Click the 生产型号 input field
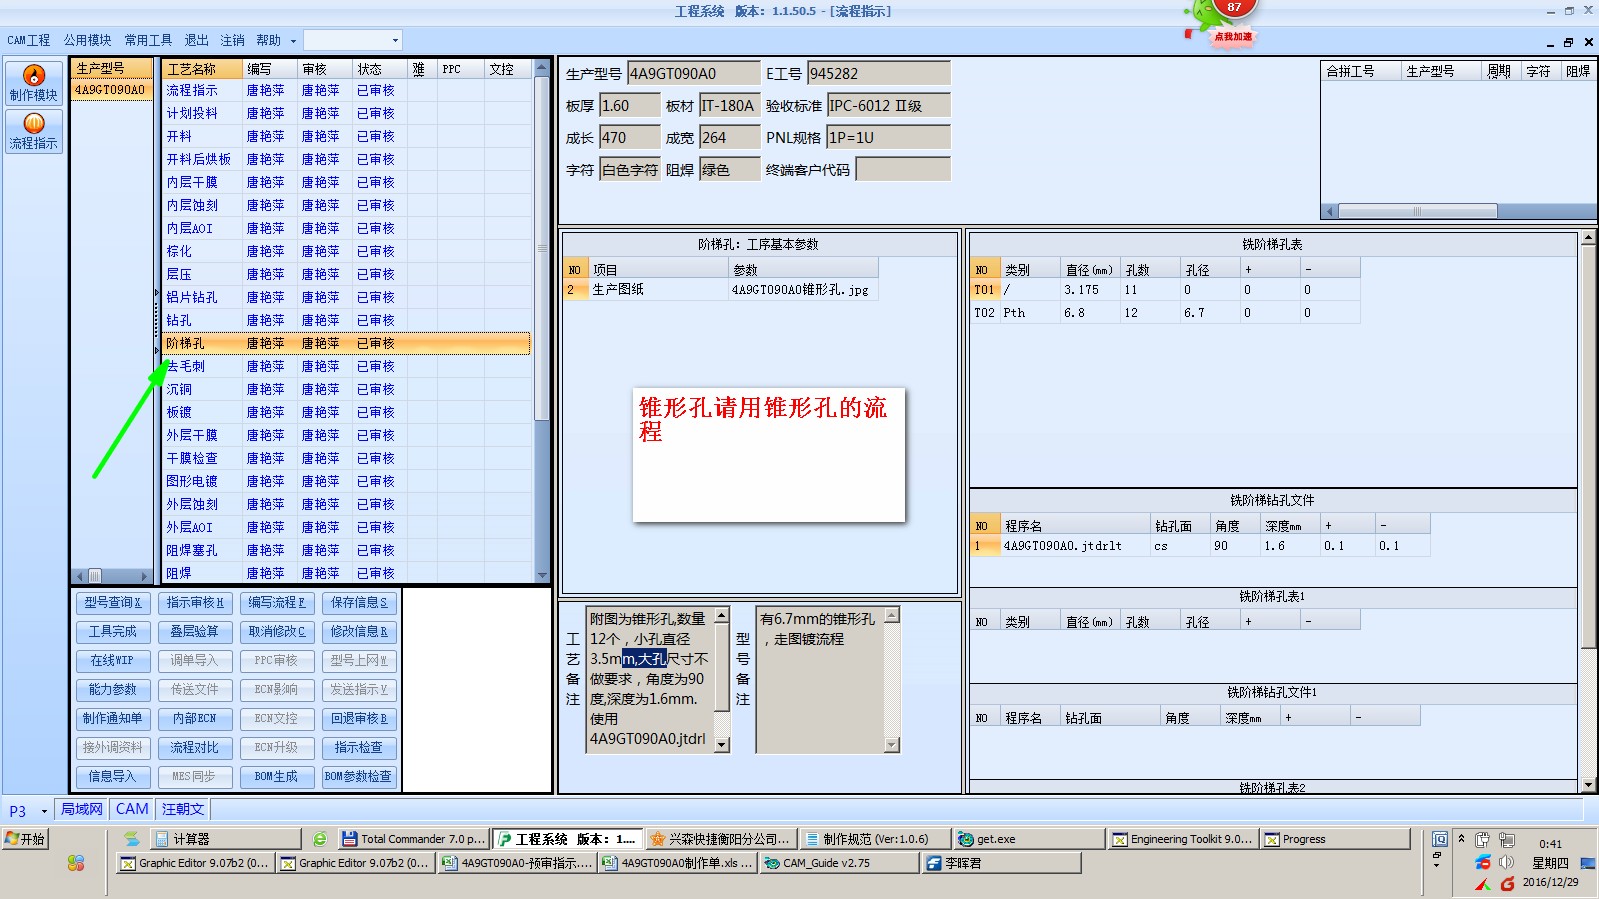Screen dimensions: 1599x899 pos(693,73)
